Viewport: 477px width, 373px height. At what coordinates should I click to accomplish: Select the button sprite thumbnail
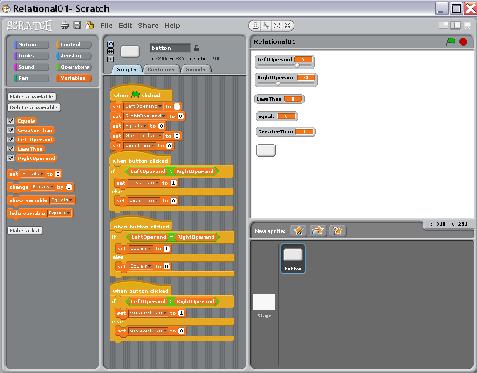tap(293, 259)
